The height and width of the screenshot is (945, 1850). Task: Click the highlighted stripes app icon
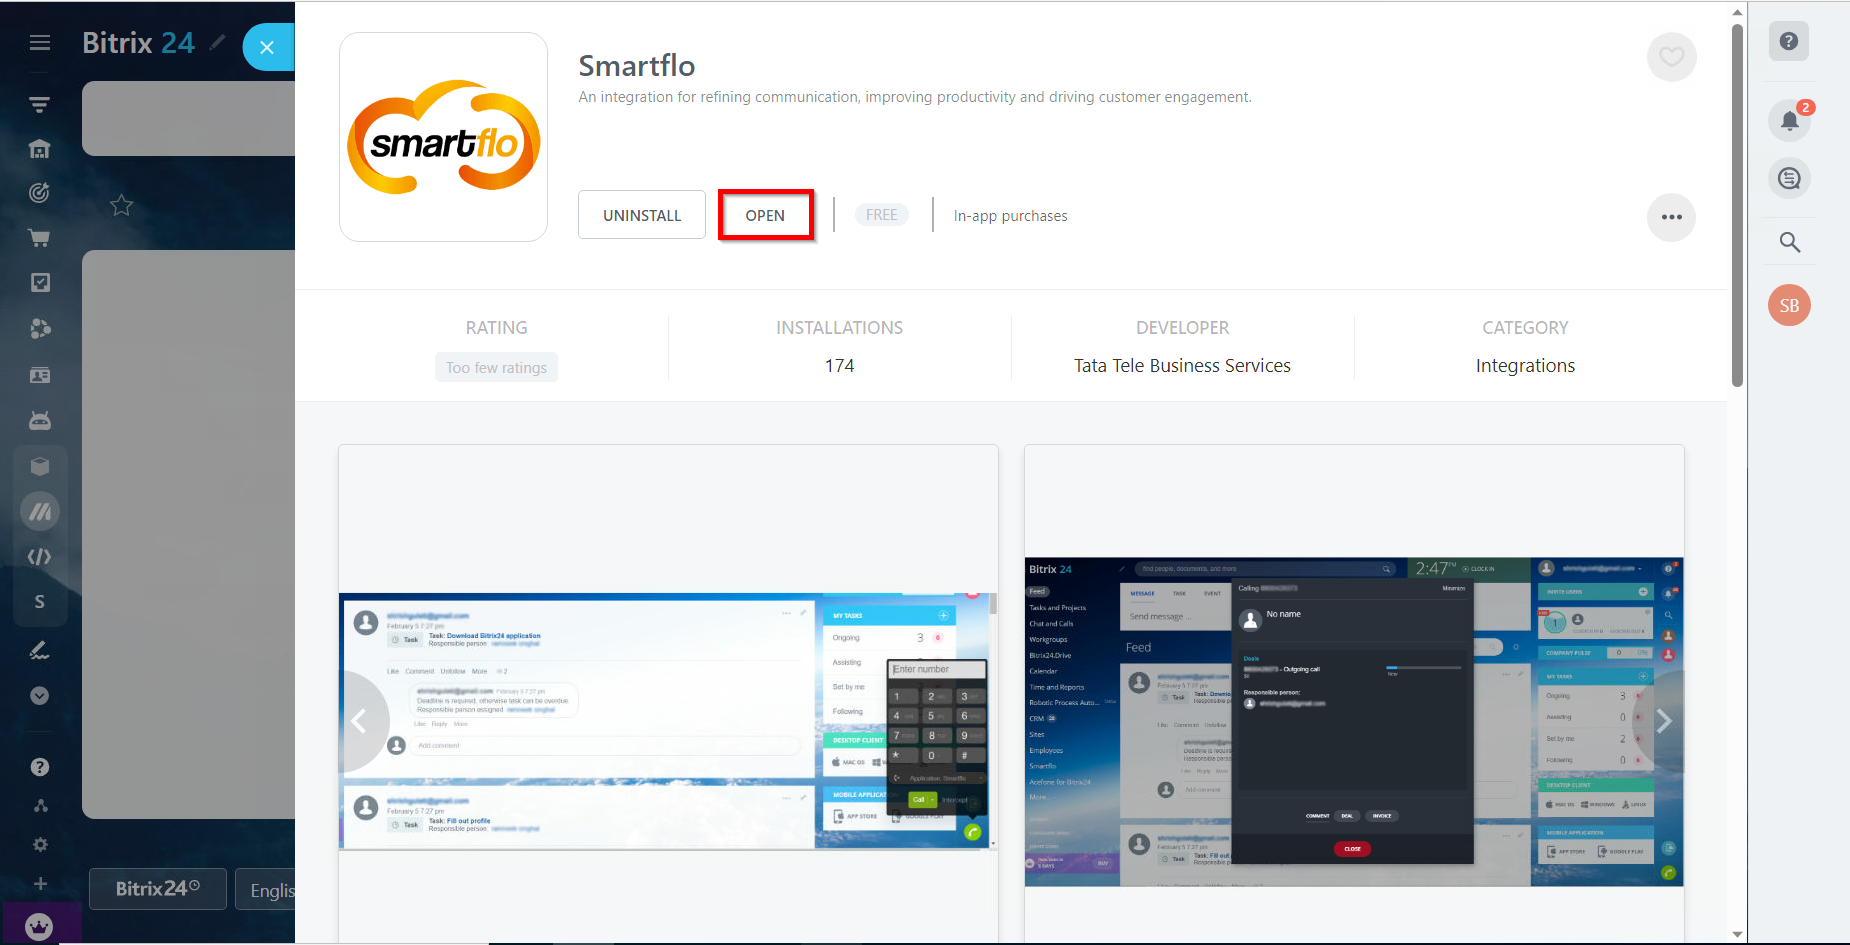(40, 512)
